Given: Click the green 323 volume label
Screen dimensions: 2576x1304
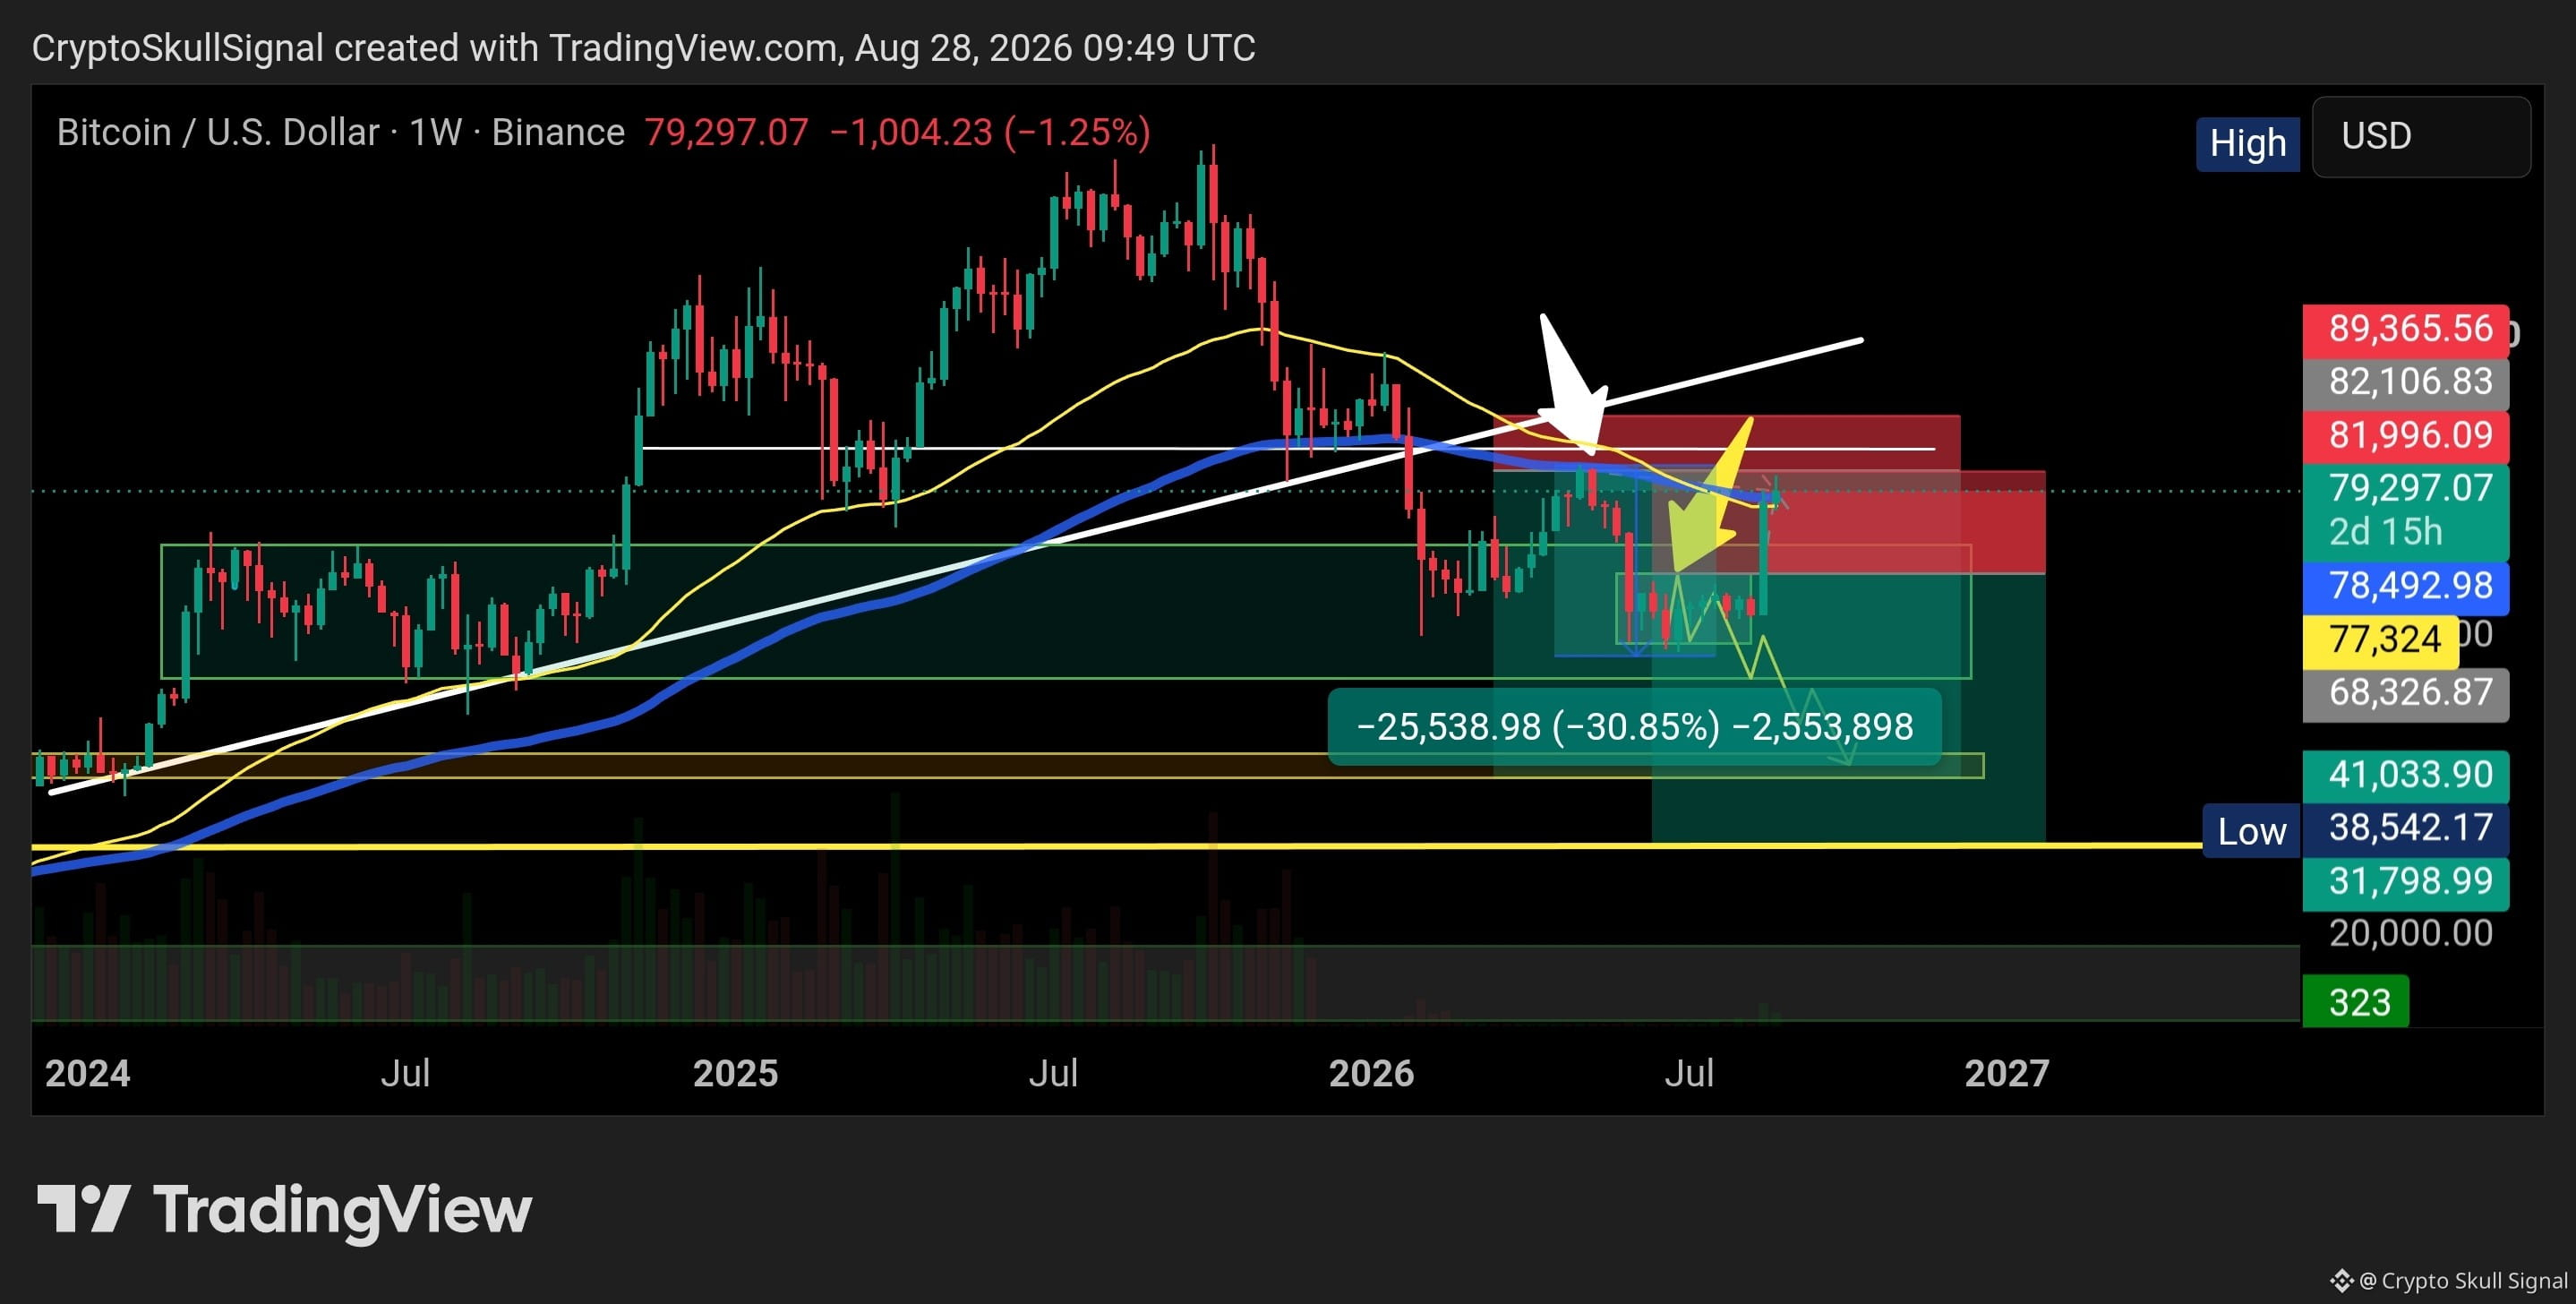Looking at the screenshot, I should [2355, 1002].
